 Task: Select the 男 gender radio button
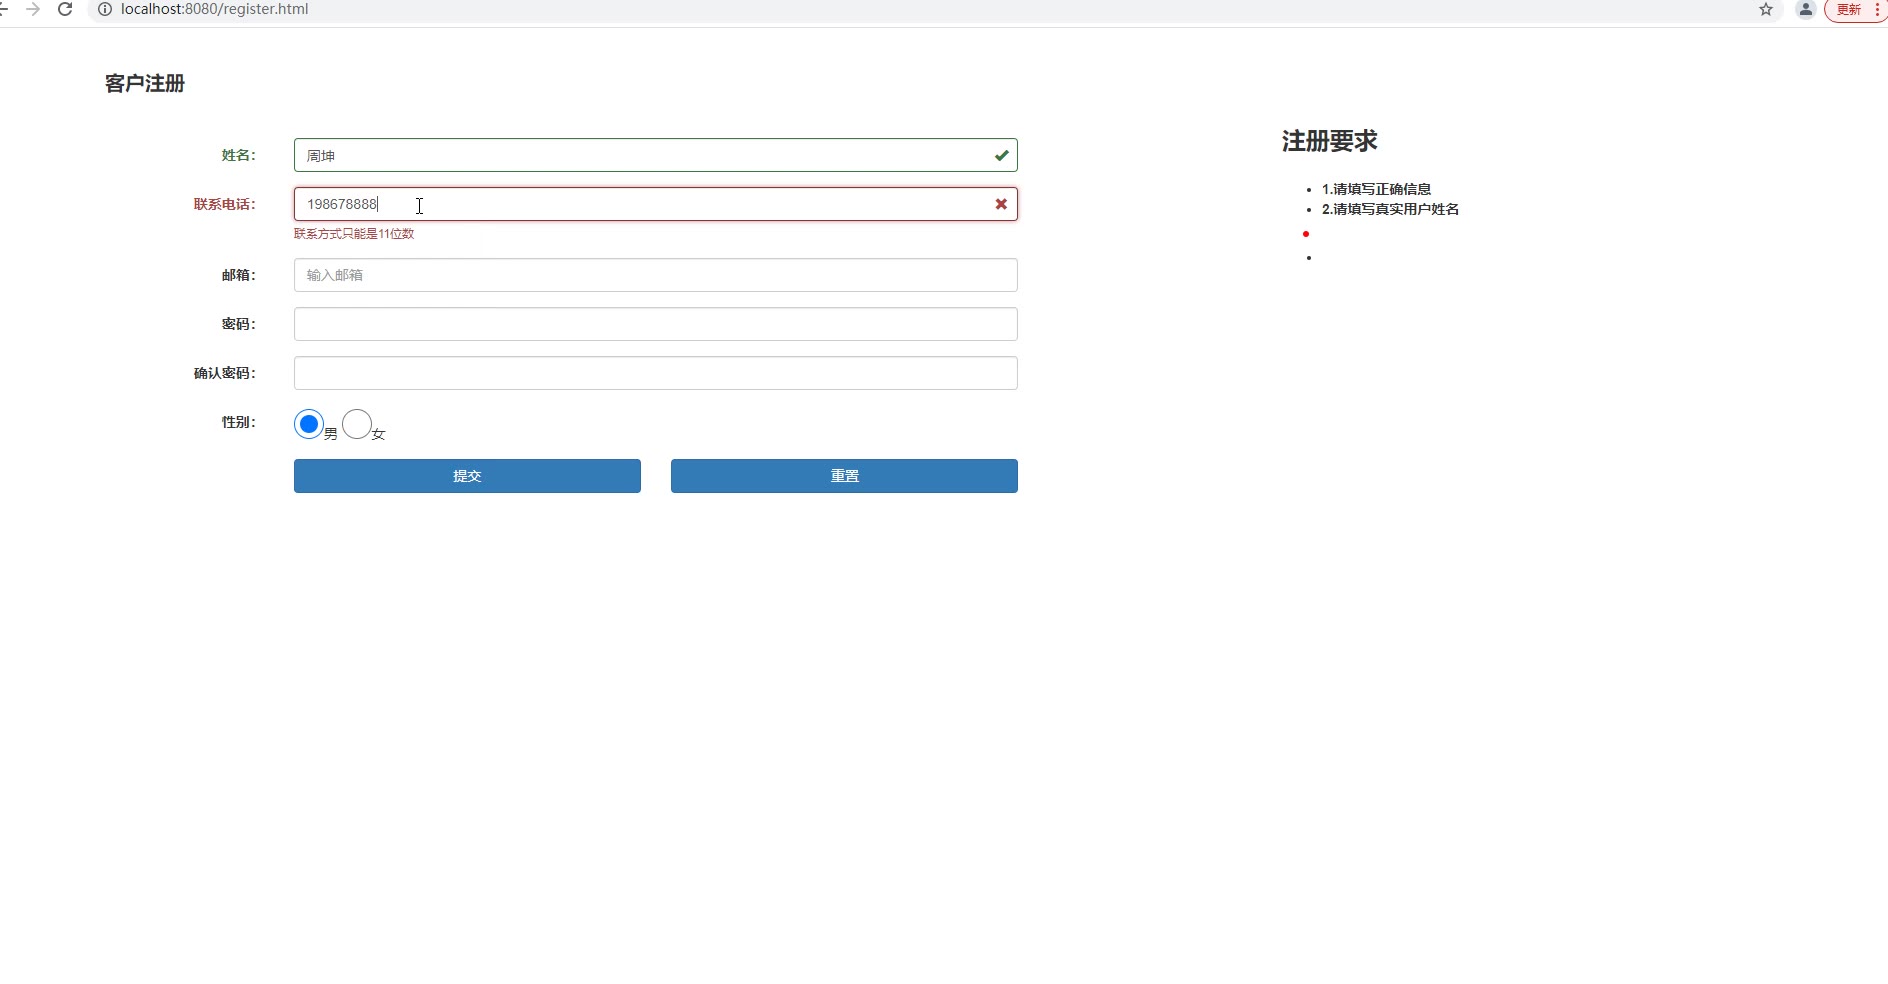coord(309,424)
